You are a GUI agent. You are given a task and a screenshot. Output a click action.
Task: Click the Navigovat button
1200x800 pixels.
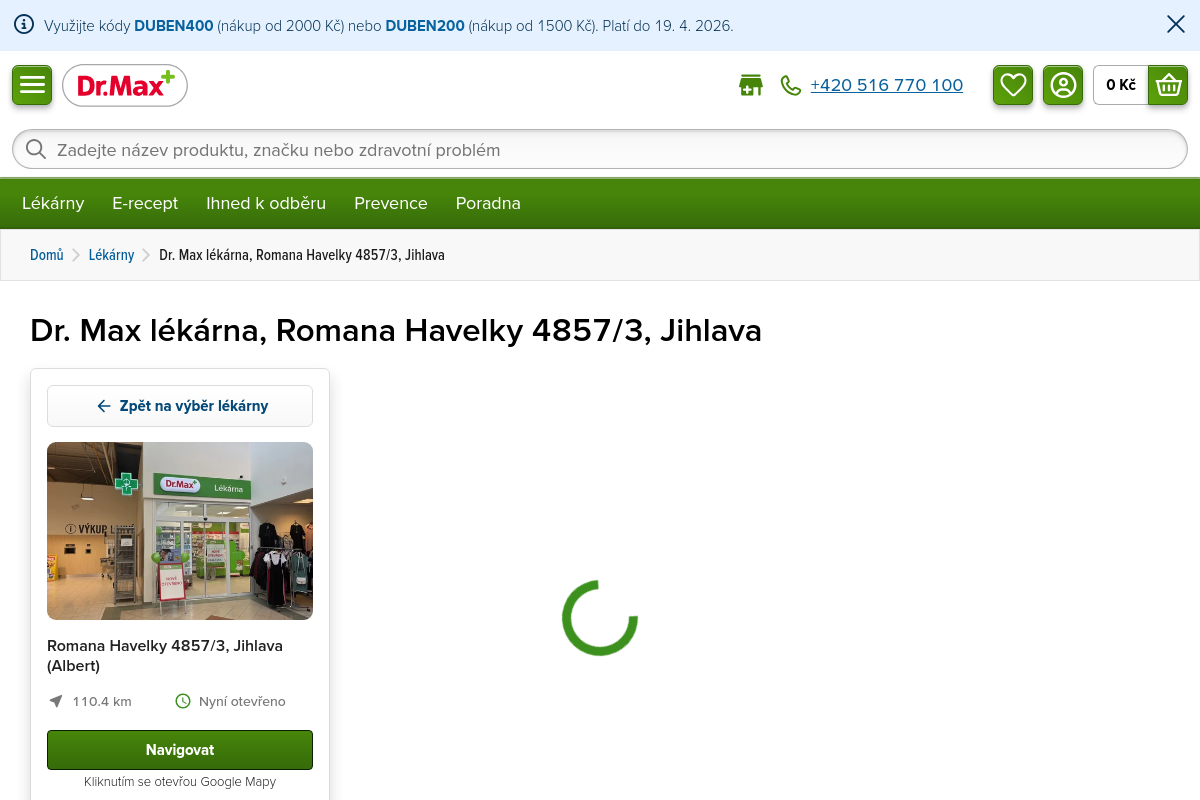[180, 750]
